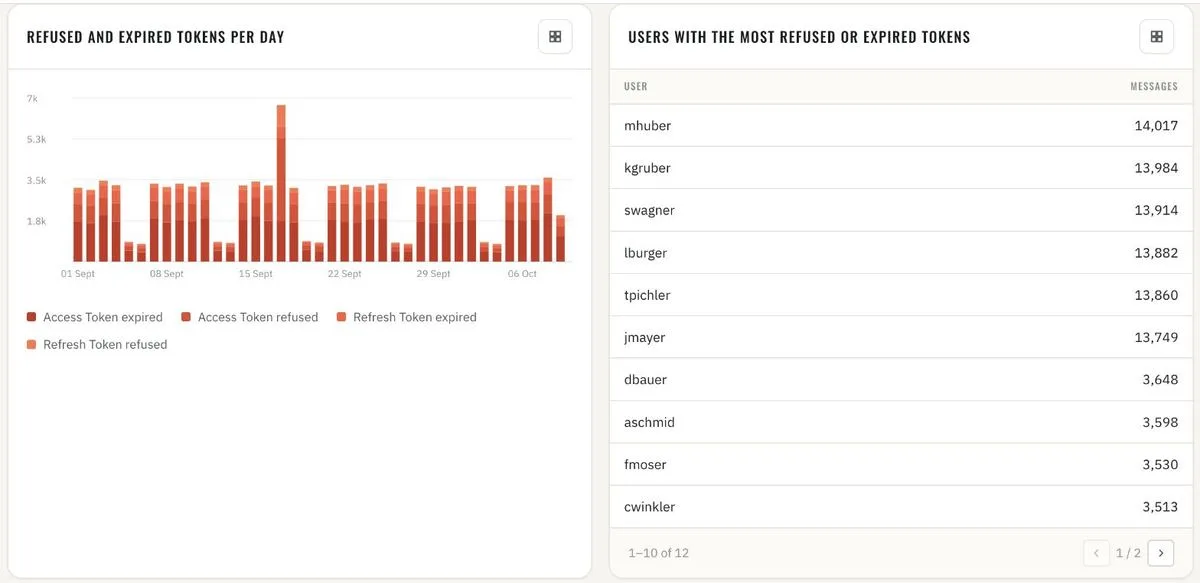
Task: Click message count 13,914
Action: tap(1156, 210)
